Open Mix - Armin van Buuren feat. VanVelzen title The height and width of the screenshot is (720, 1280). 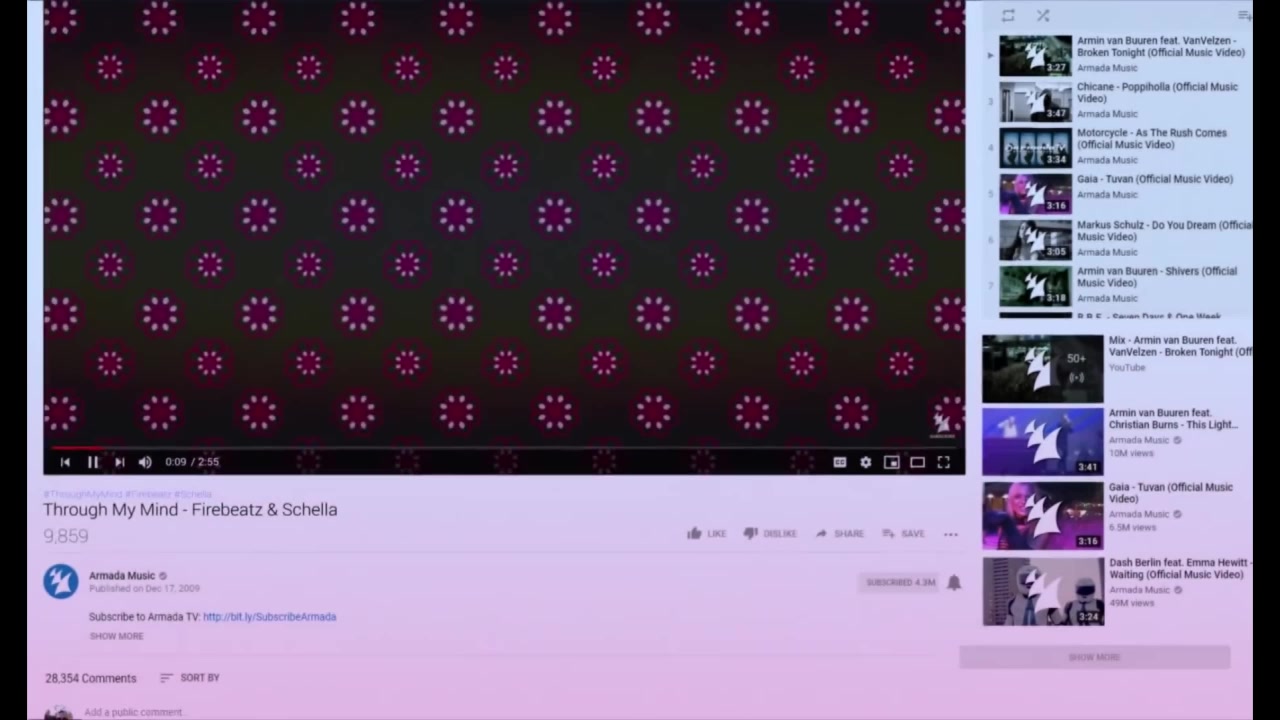pos(1180,346)
